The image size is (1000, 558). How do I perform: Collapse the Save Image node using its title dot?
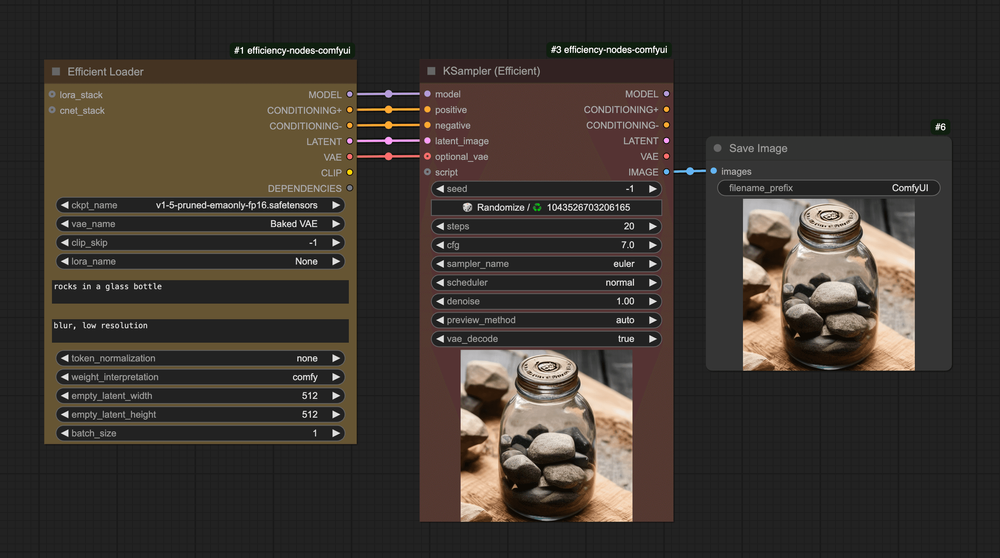[x=717, y=148]
